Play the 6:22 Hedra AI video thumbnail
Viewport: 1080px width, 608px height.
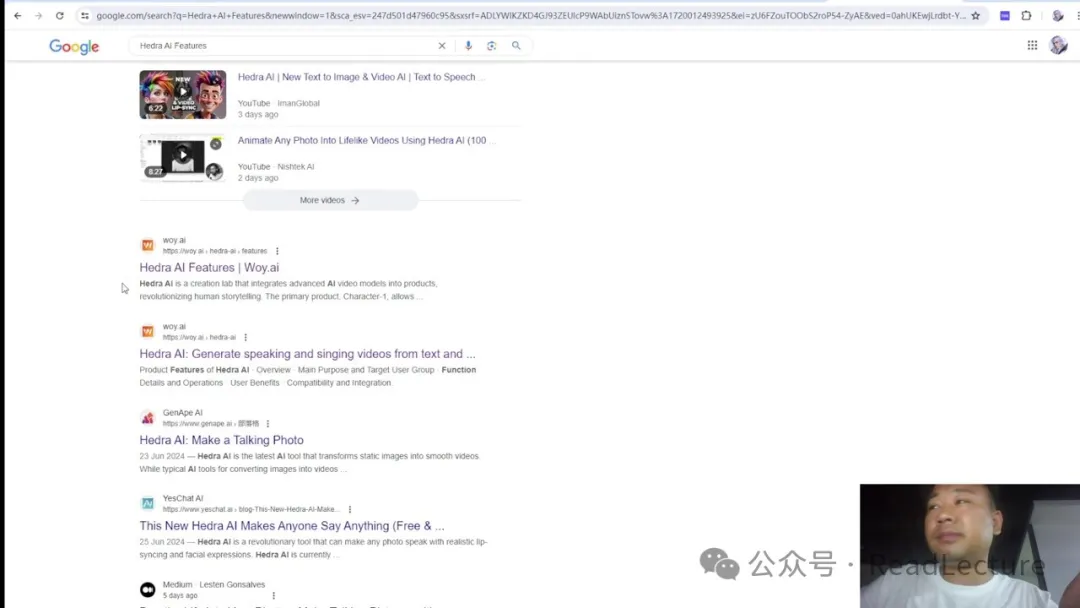[182, 94]
